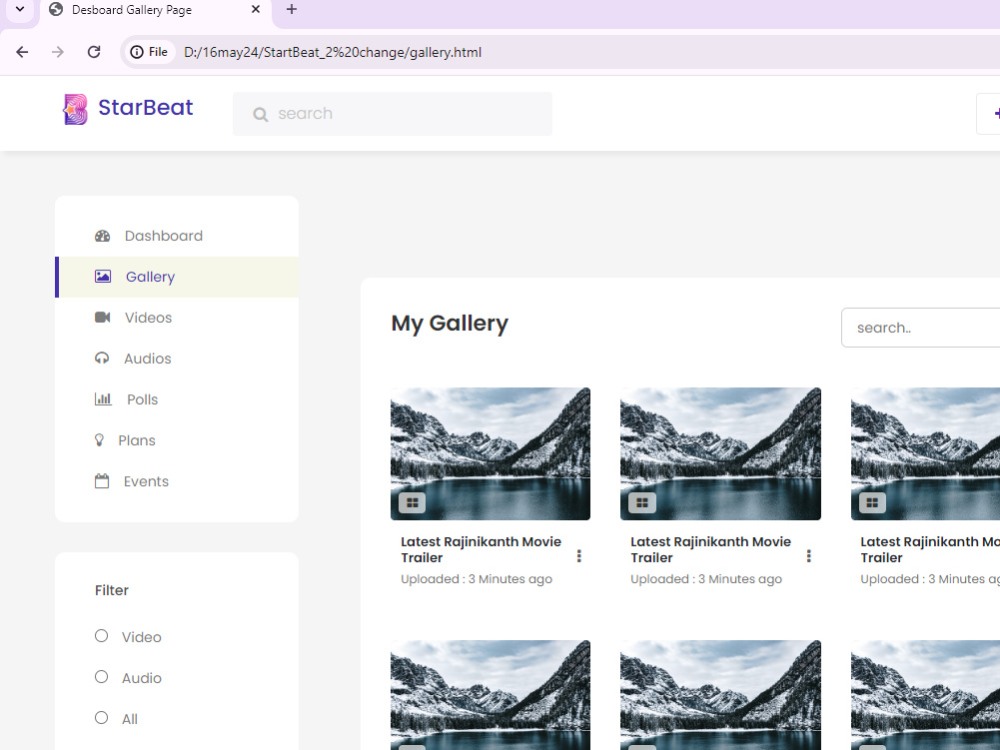Click the Gallery picture icon in sidebar
Screen dimensions: 1000x750
[x=103, y=276]
